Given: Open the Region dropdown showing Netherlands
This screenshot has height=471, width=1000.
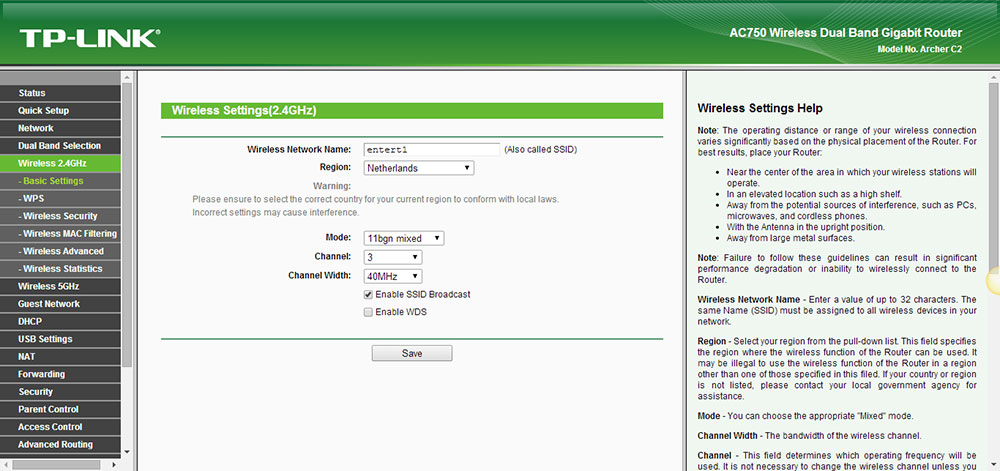Looking at the screenshot, I should (418, 168).
